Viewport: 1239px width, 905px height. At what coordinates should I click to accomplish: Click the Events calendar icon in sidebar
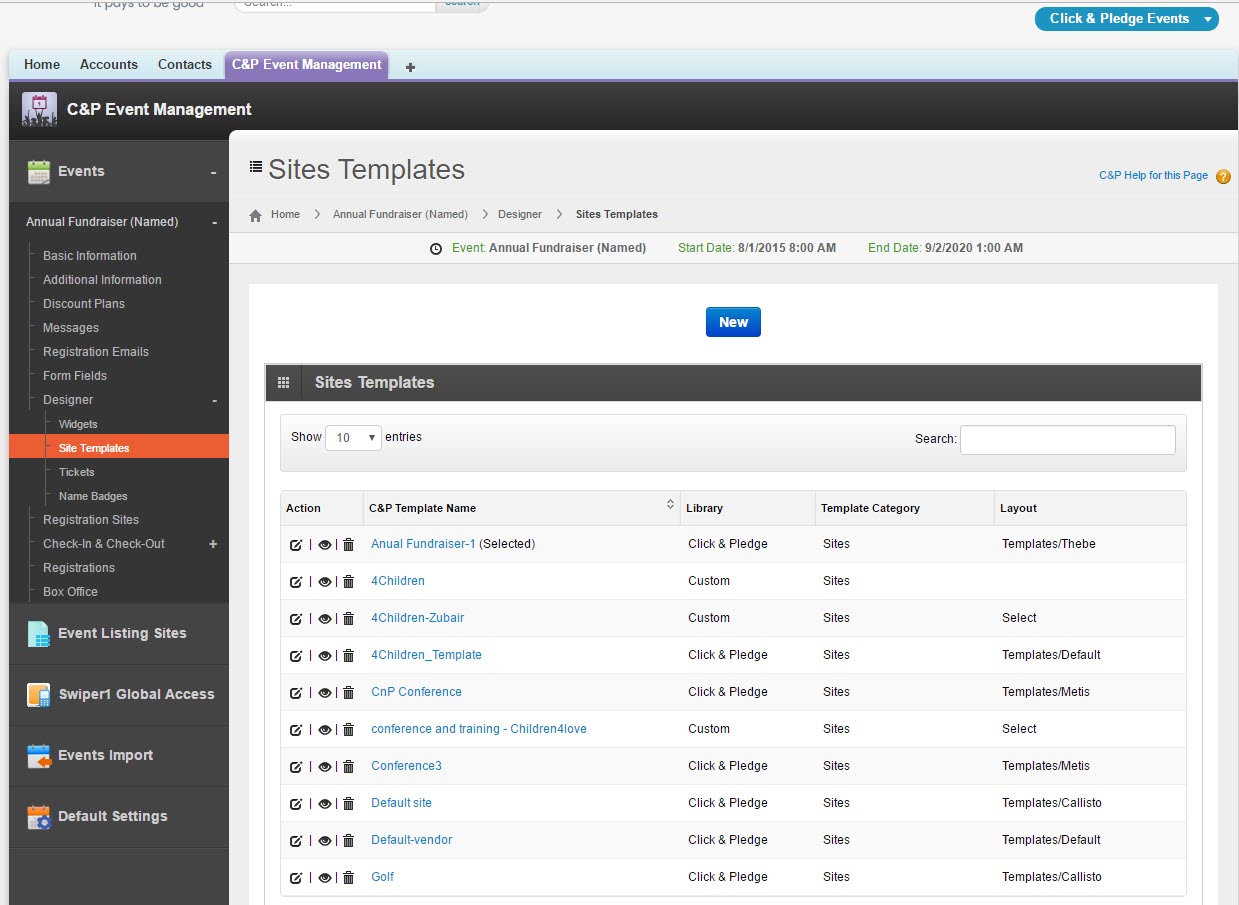(36, 171)
